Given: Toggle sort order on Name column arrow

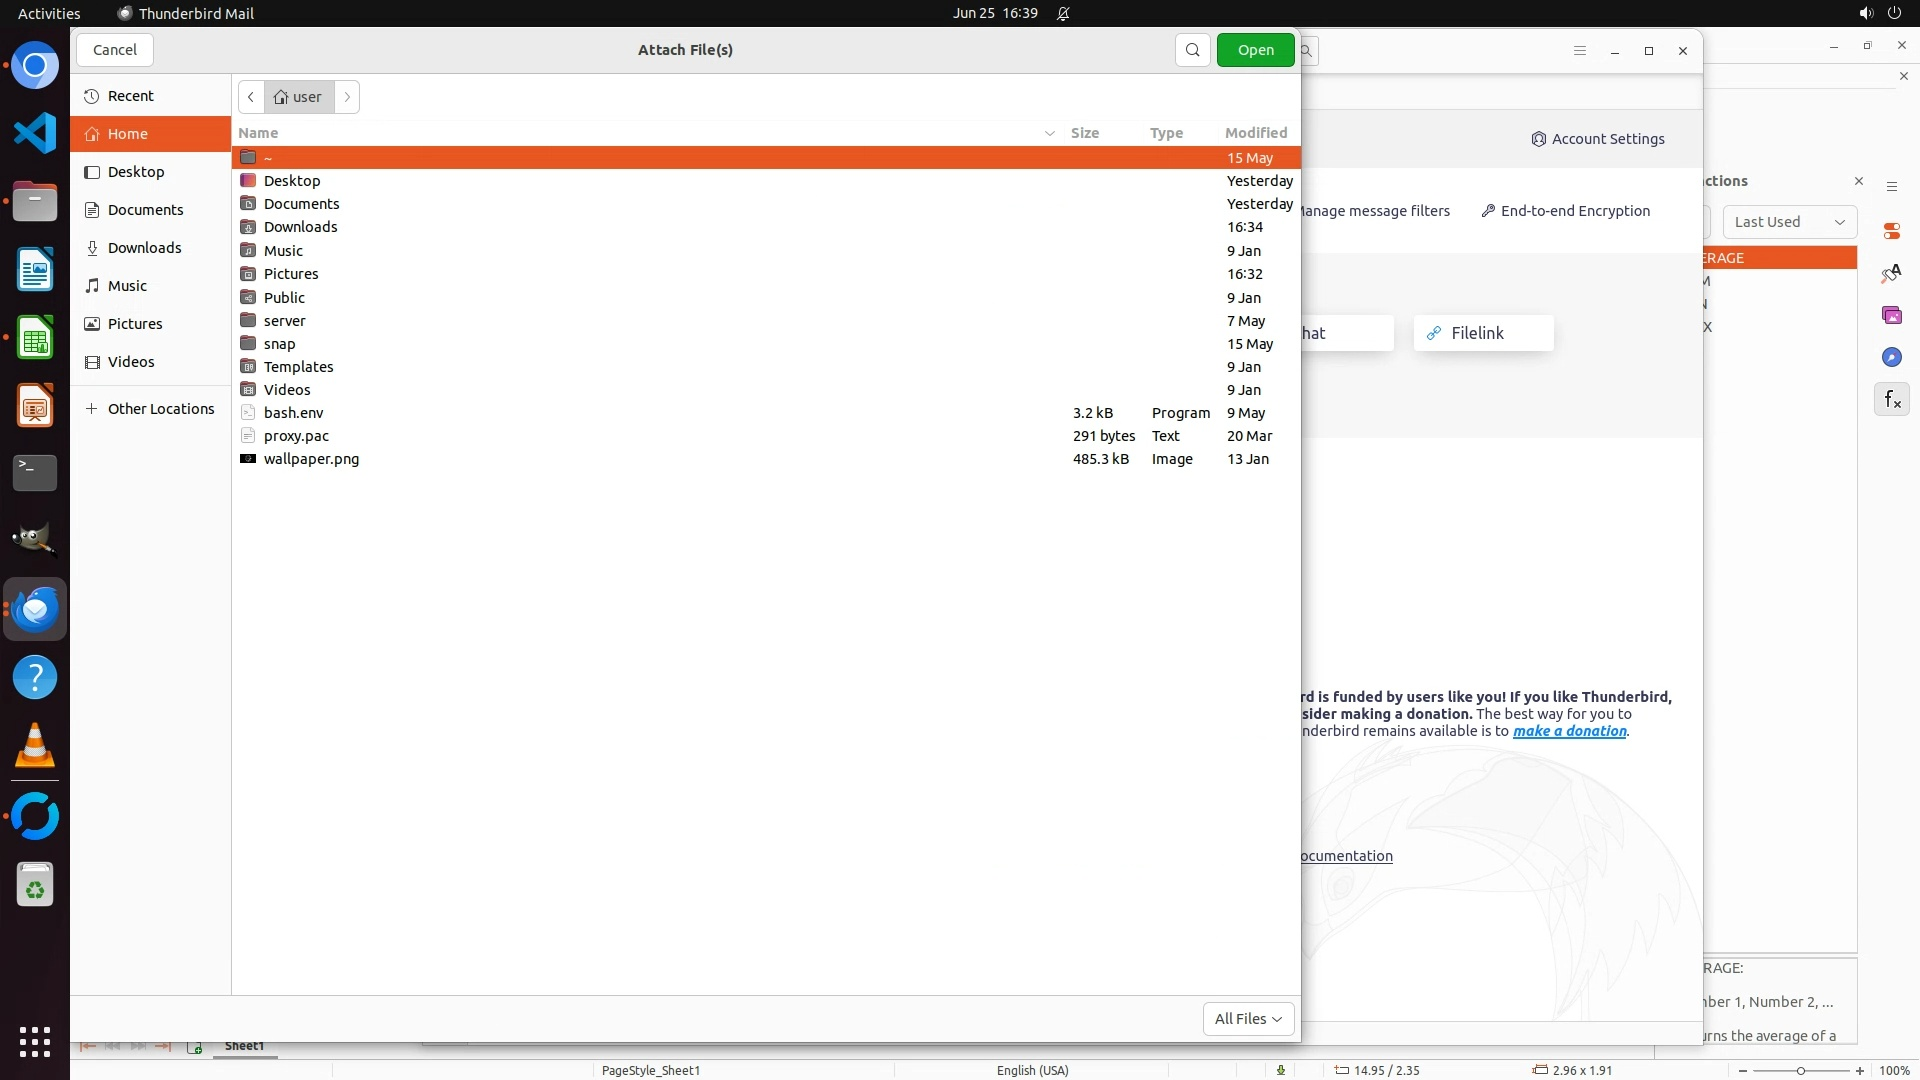Looking at the screenshot, I should tap(1049, 133).
